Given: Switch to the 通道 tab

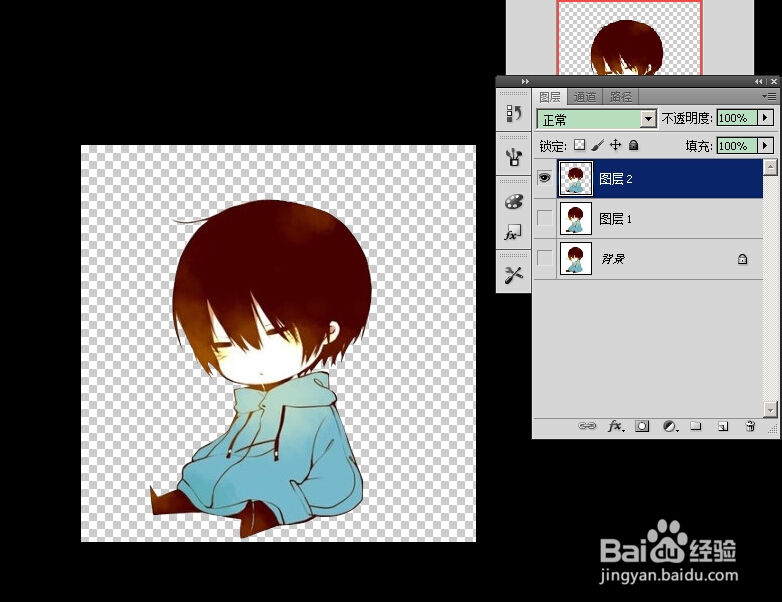Looking at the screenshot, I should pyautogui.click(x=585, y=97).
